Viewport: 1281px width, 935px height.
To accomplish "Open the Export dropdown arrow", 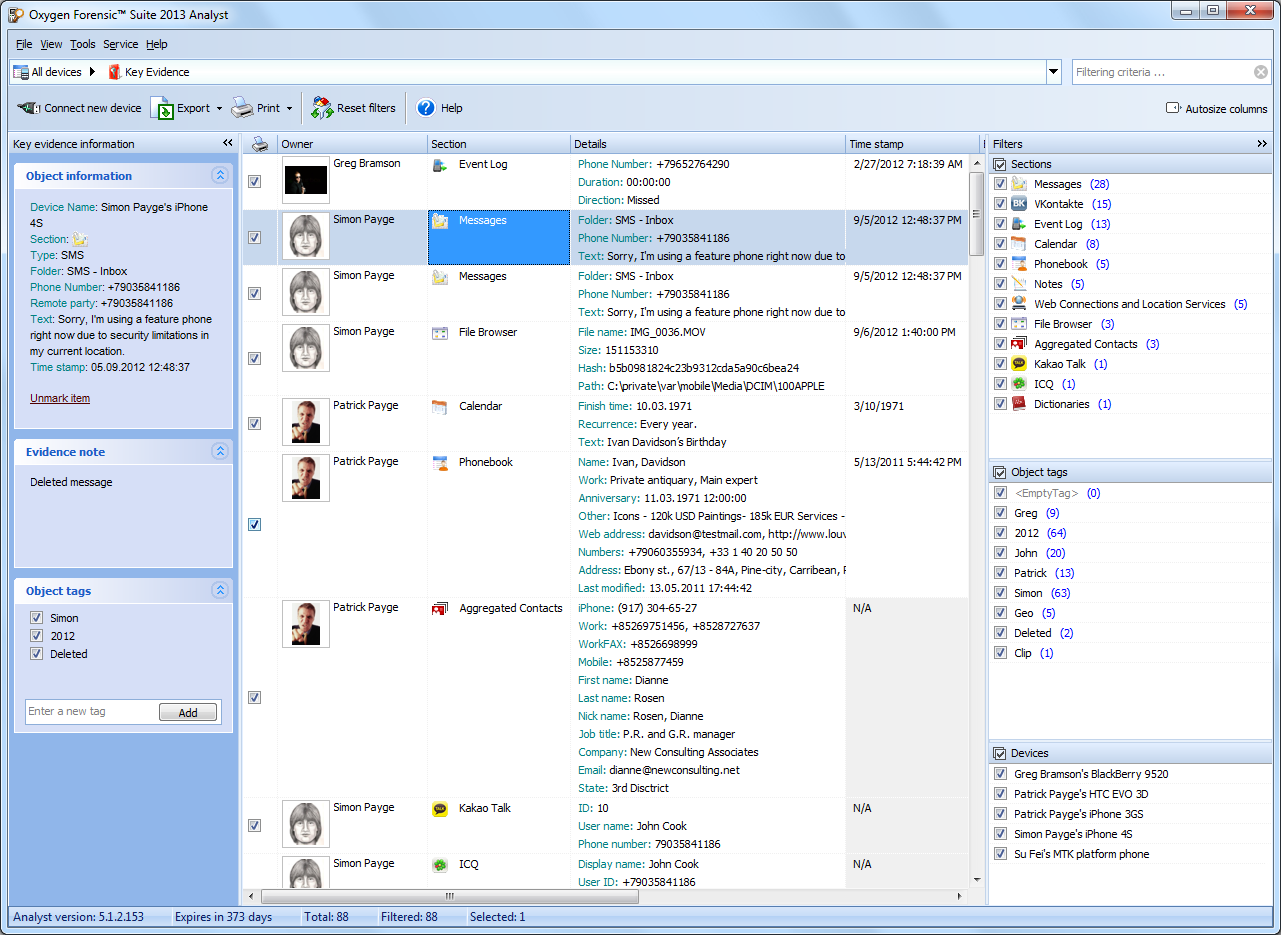I will point(219,108).
